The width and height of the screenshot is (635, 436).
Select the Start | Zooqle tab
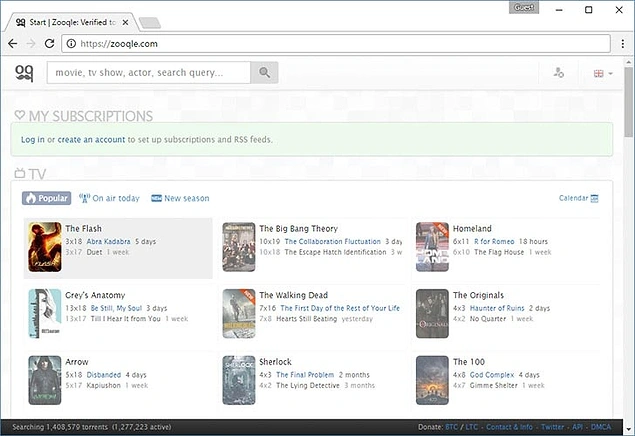point(71,22)
